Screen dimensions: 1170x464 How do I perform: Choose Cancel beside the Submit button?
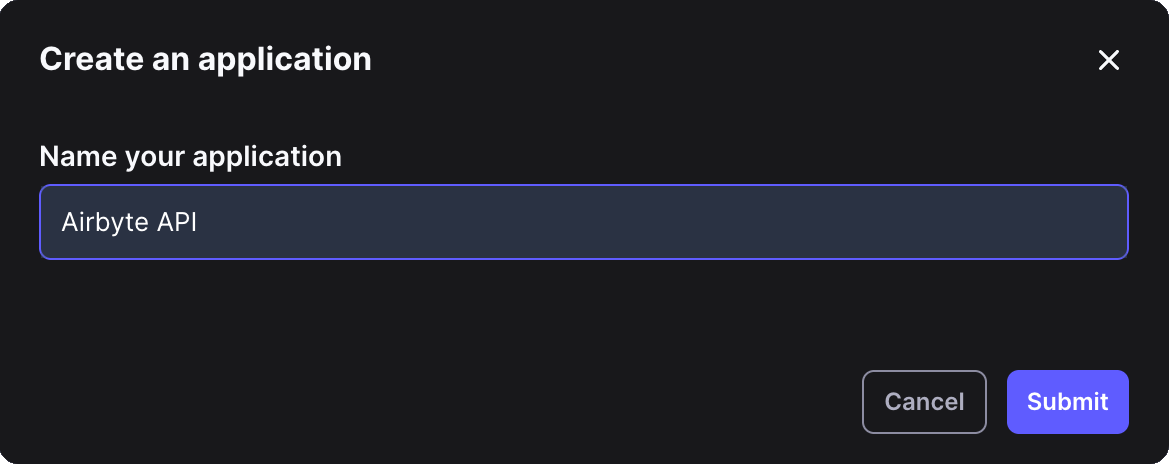click(x=924, y=402)
